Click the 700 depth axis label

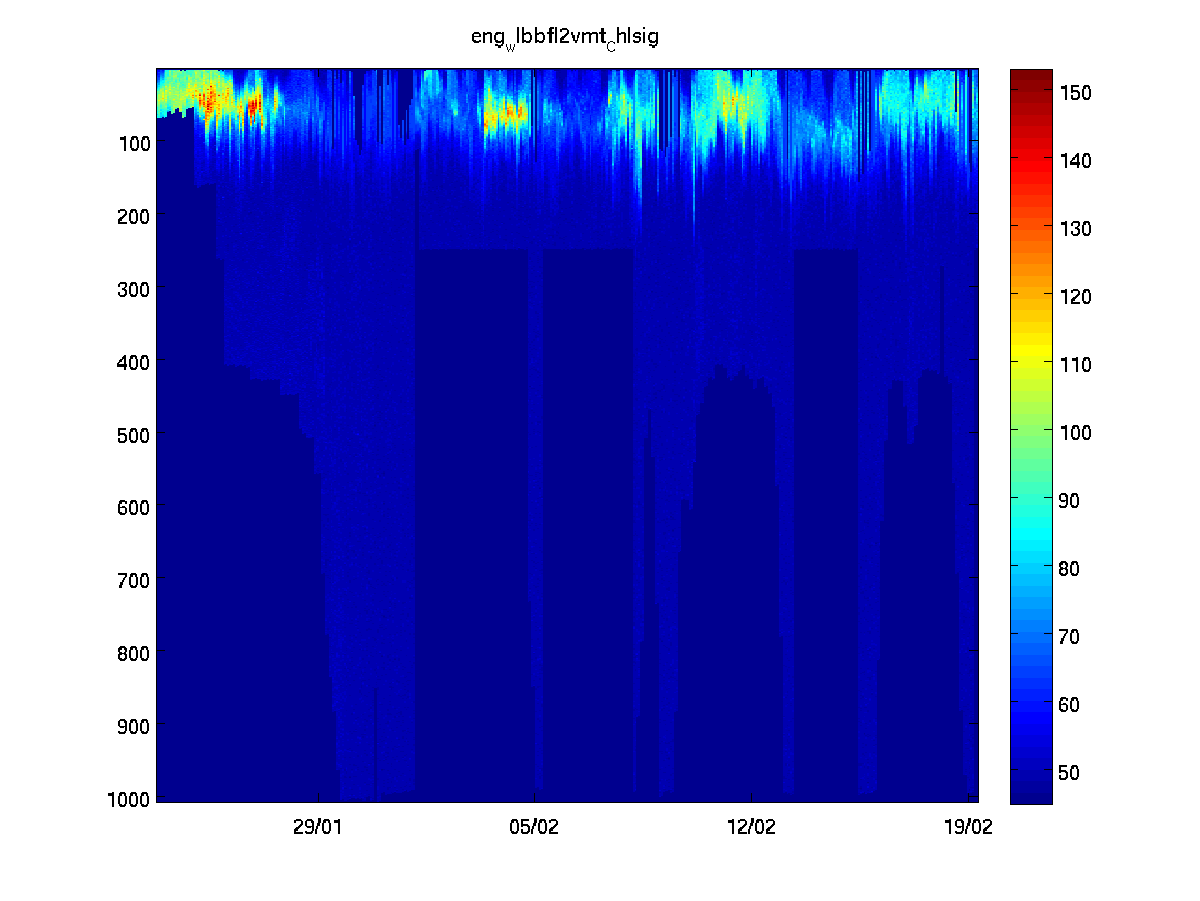[x=135, y=580]
